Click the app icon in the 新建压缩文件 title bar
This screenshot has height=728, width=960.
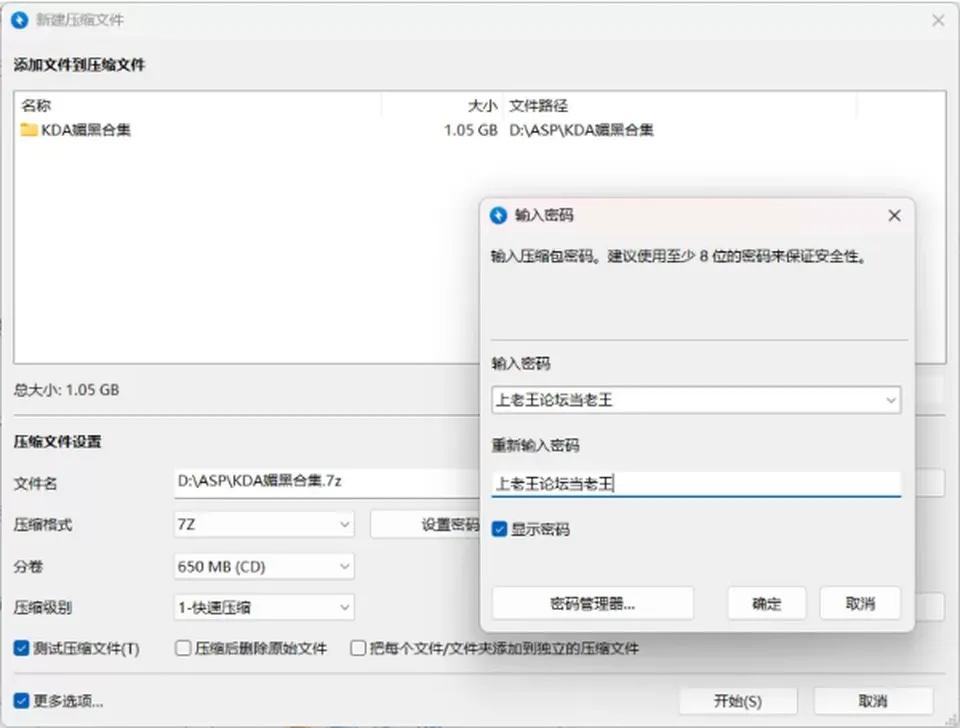(x=20, y=20)
